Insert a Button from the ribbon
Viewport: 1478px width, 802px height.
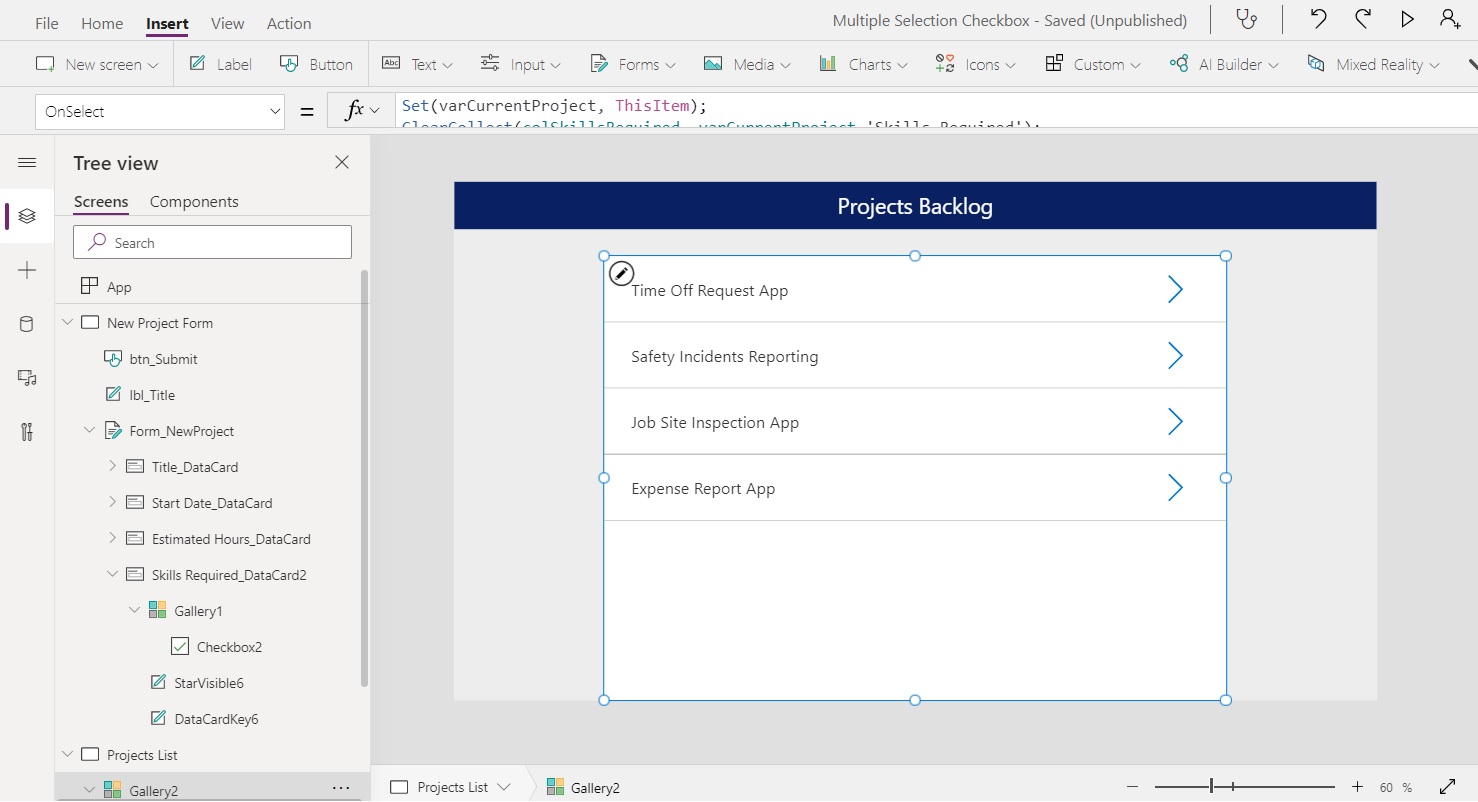pos(316,63)
